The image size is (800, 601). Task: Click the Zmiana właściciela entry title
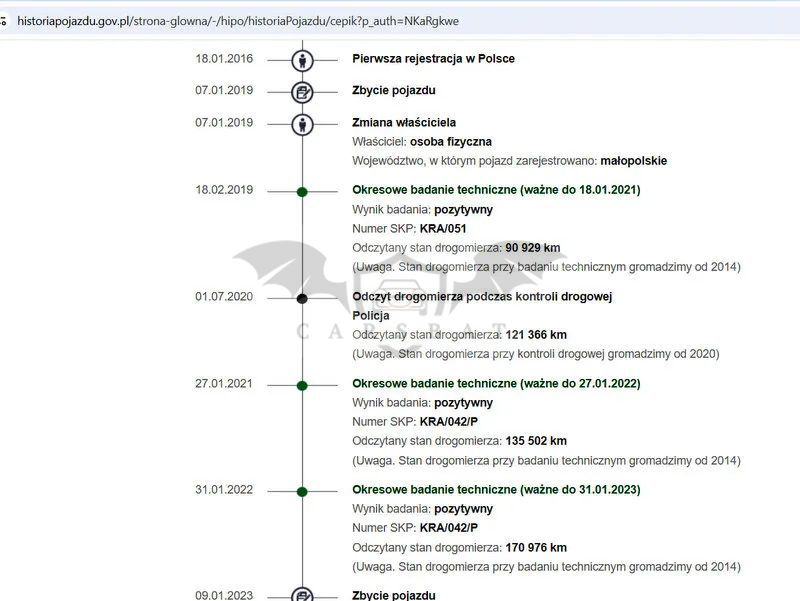[x=404, y=123]
